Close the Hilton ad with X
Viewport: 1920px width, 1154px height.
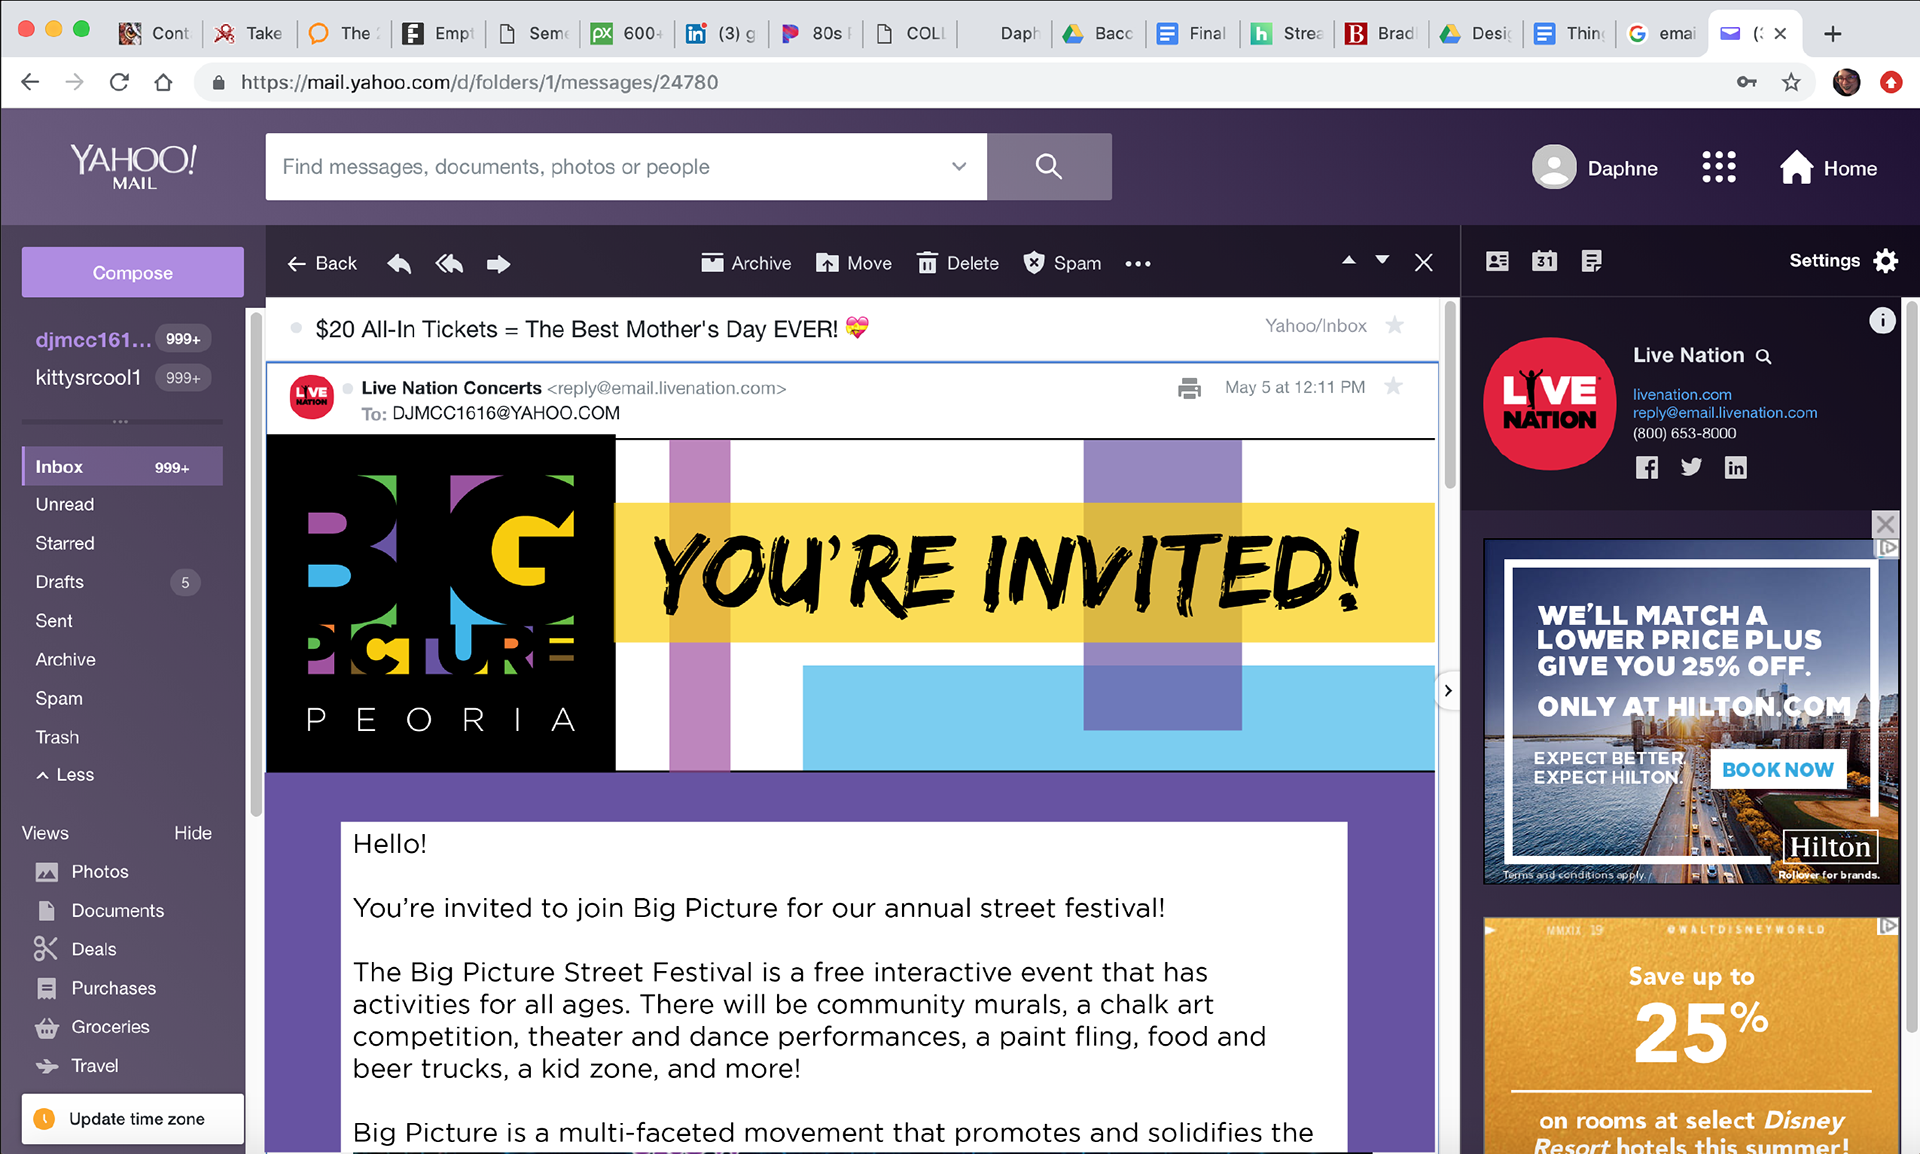1885,524
